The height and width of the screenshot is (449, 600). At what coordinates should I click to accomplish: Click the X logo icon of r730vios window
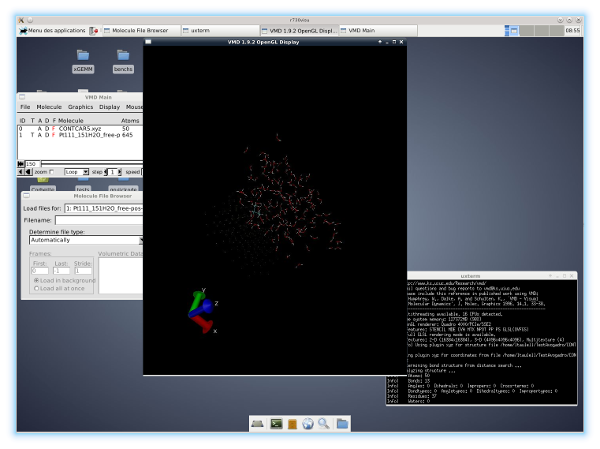[x=21, y=20]
